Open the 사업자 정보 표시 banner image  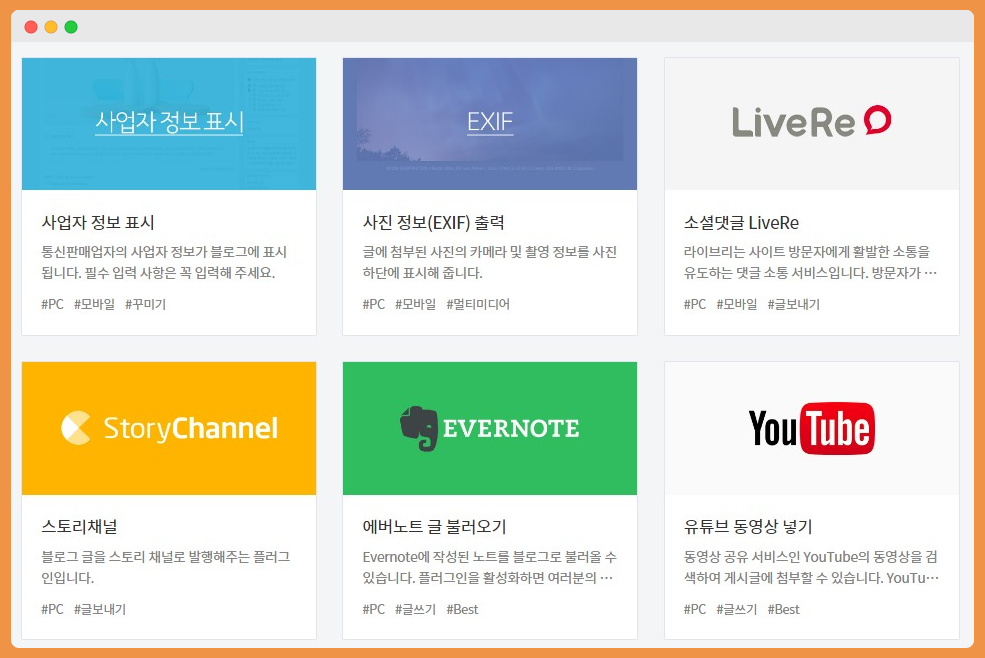[169, 124]
